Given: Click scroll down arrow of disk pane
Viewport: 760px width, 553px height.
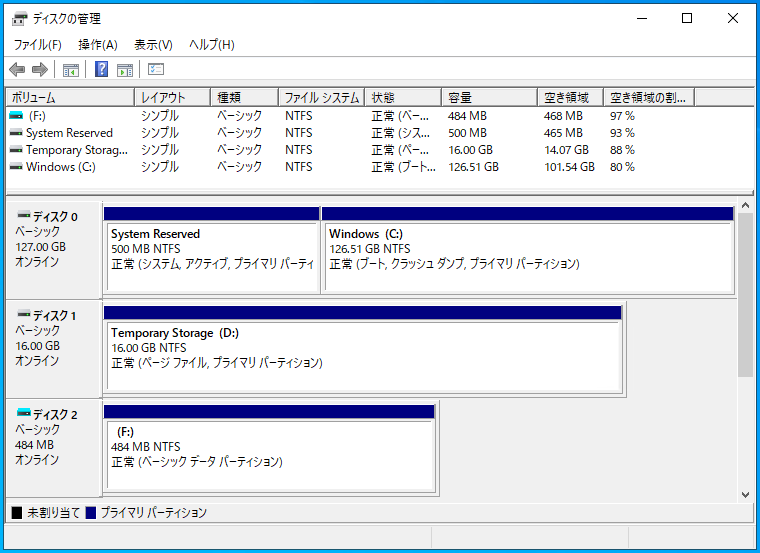Looking at the screenshot, I should tap(745, 495).
